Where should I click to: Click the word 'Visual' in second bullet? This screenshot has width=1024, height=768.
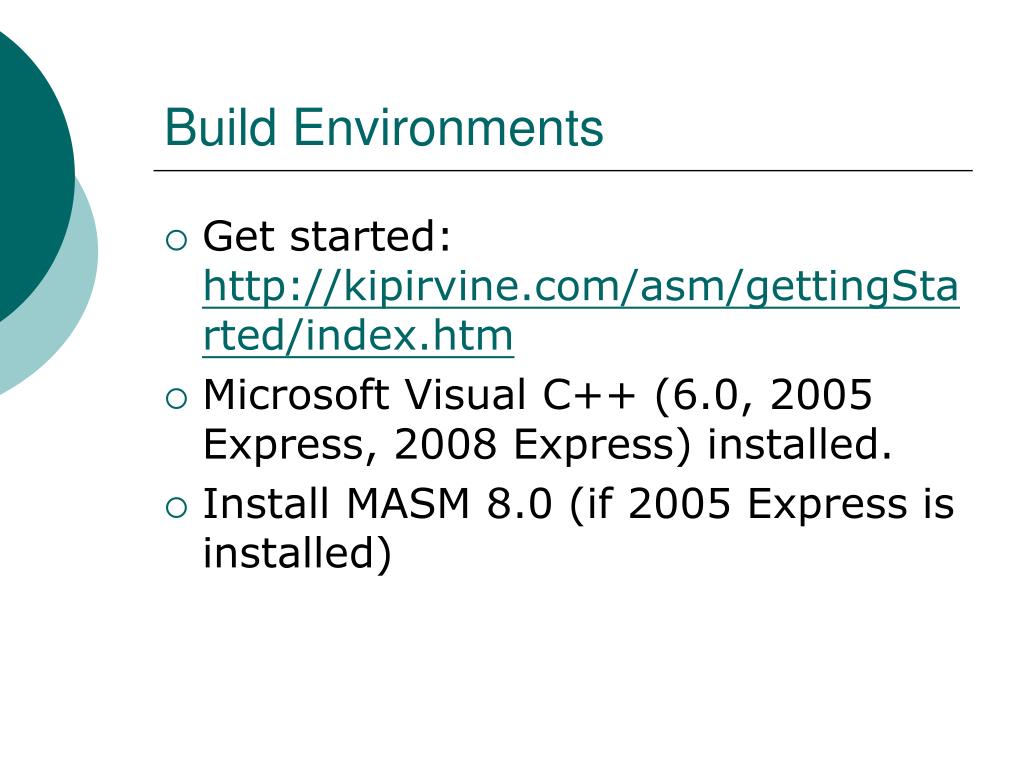(466, 394)
